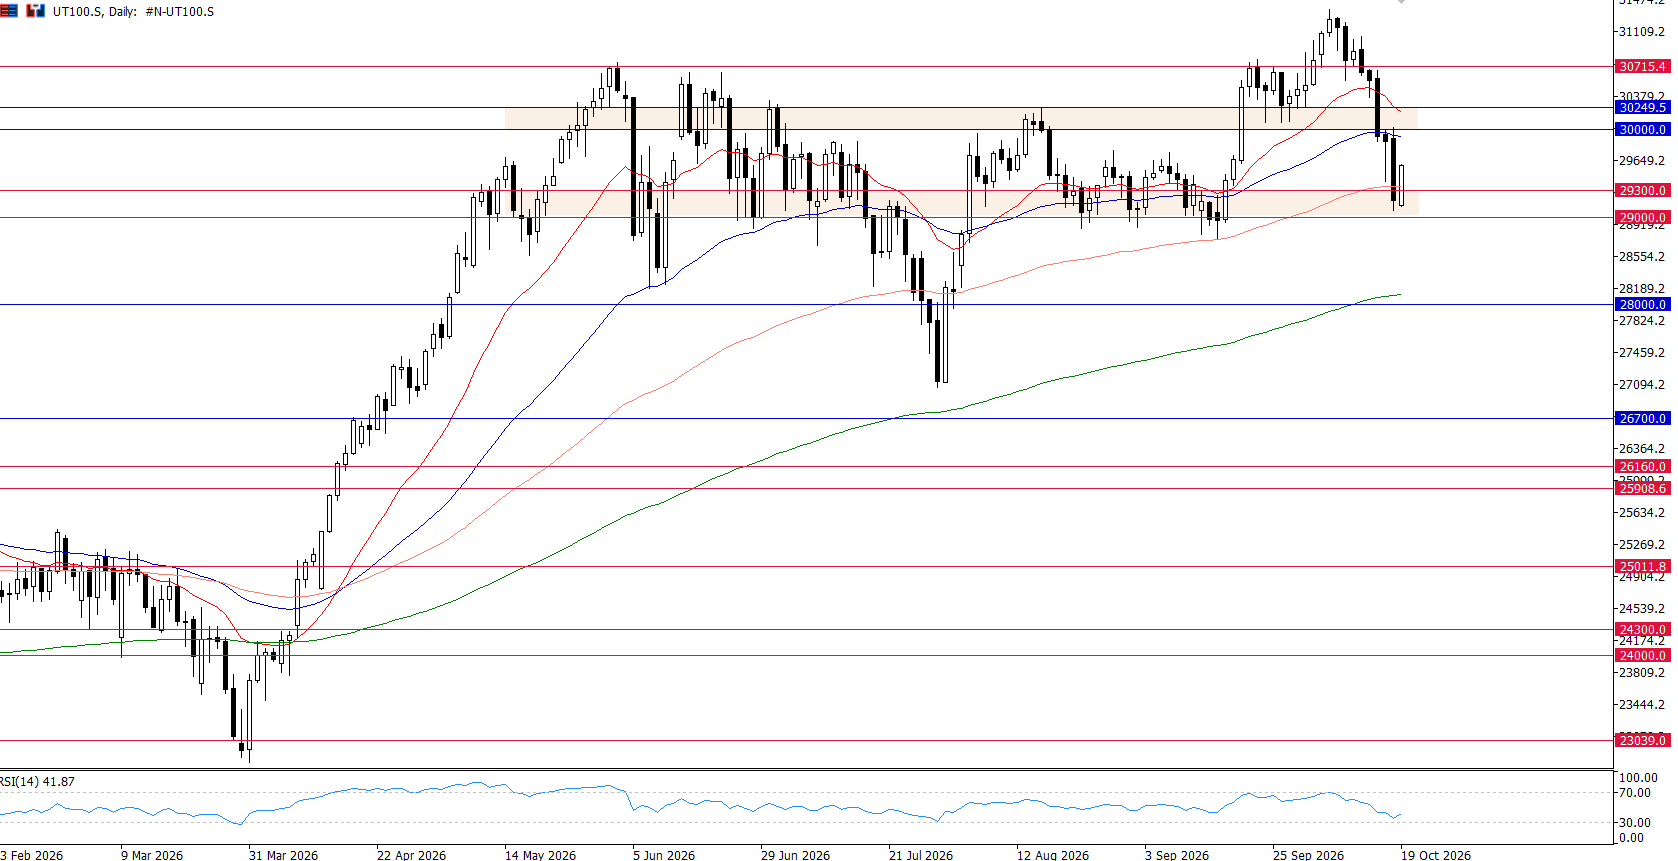Click the 30.00 RSI level value
Image resolution: width=1678 pixels, height=861 pixels.
click(1635, 823)
